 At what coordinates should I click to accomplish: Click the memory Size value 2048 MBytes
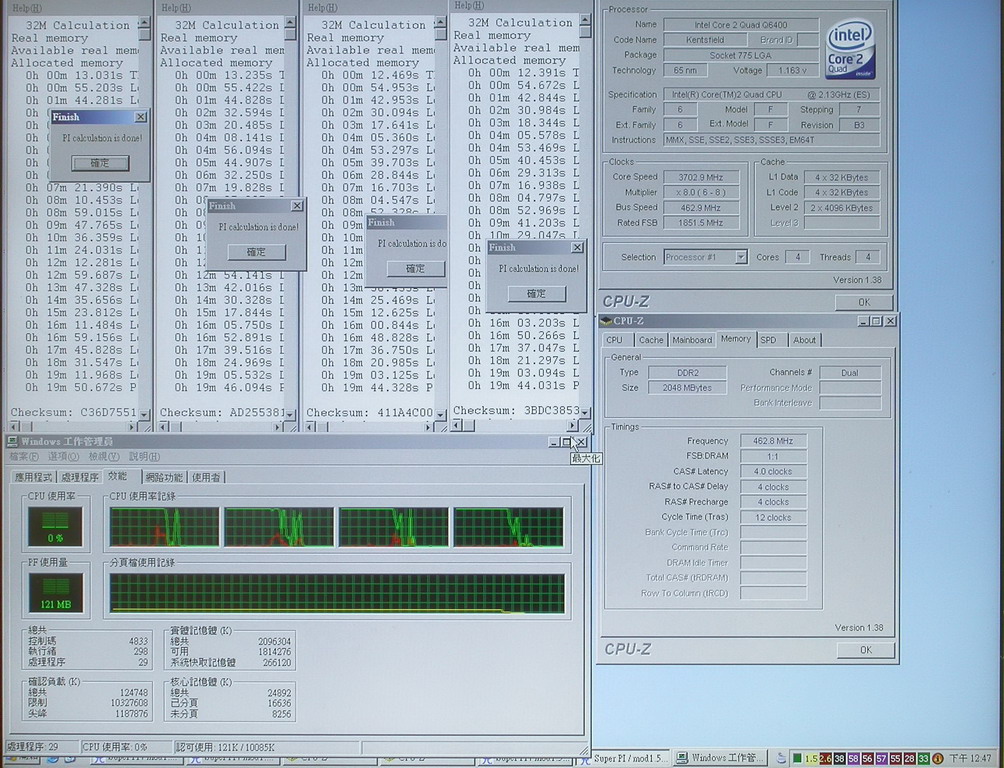pyautogui.click(x=687, y=388)
